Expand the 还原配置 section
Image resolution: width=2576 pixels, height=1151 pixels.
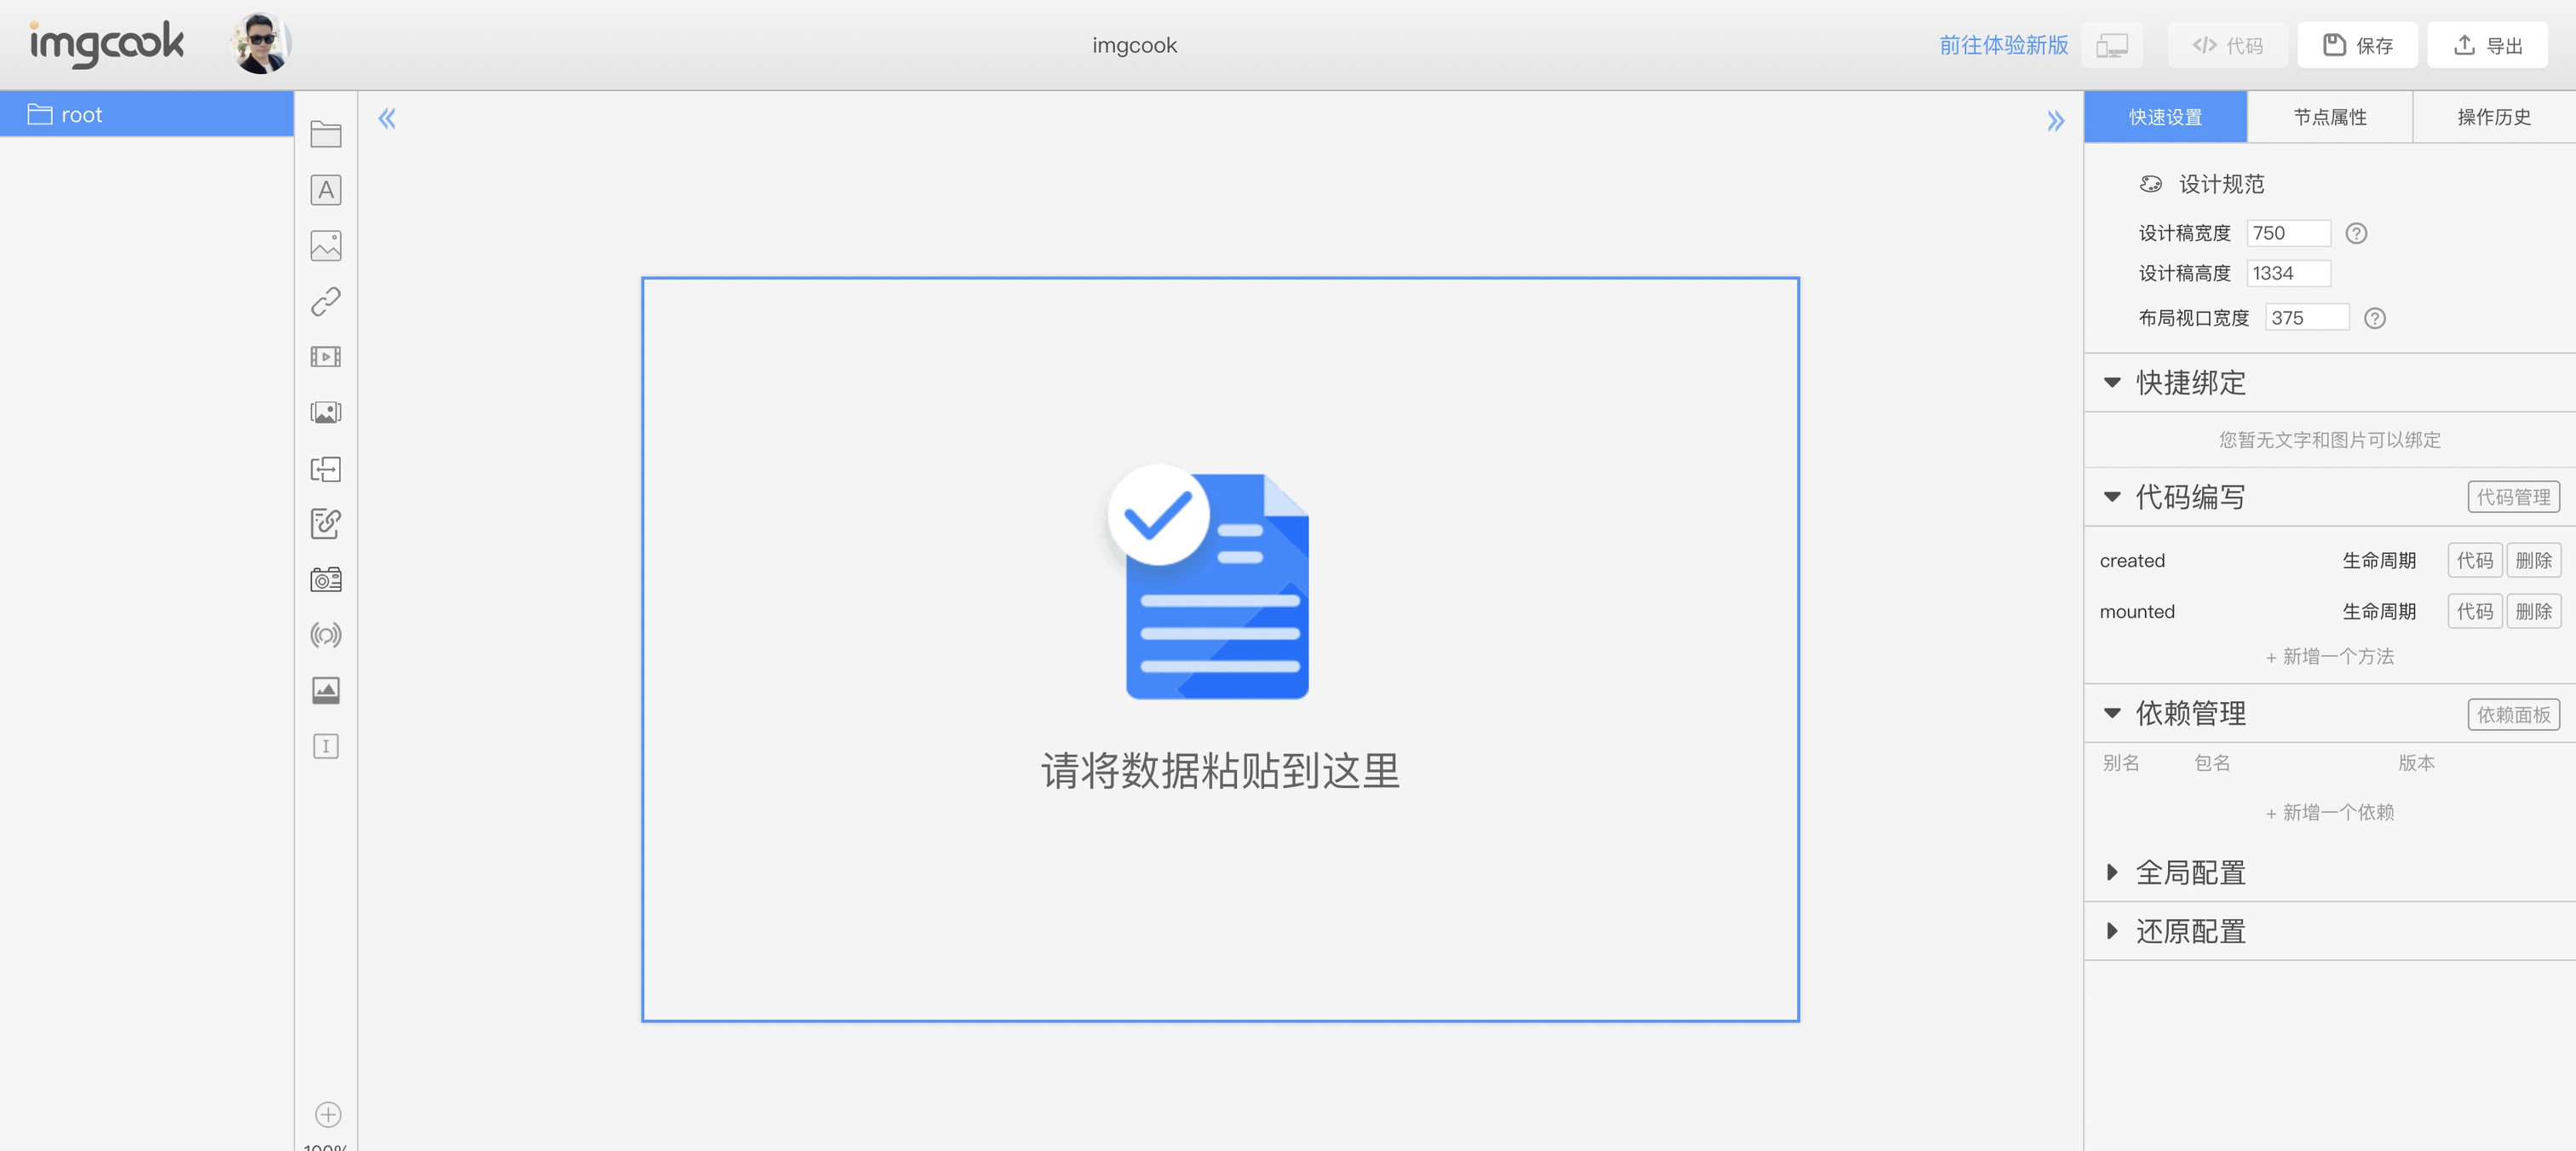2112,931
